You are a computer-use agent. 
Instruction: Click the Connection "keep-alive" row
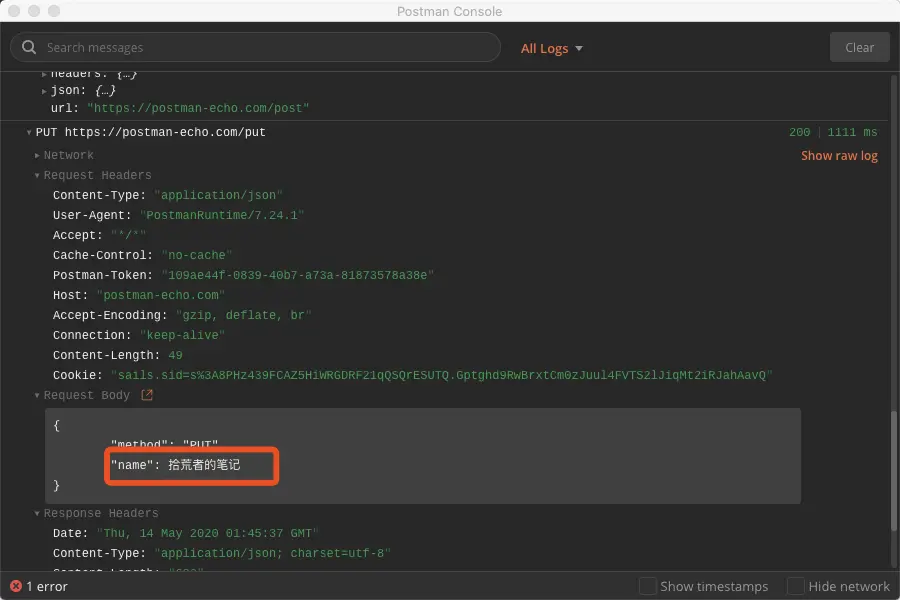pos(139,335)
